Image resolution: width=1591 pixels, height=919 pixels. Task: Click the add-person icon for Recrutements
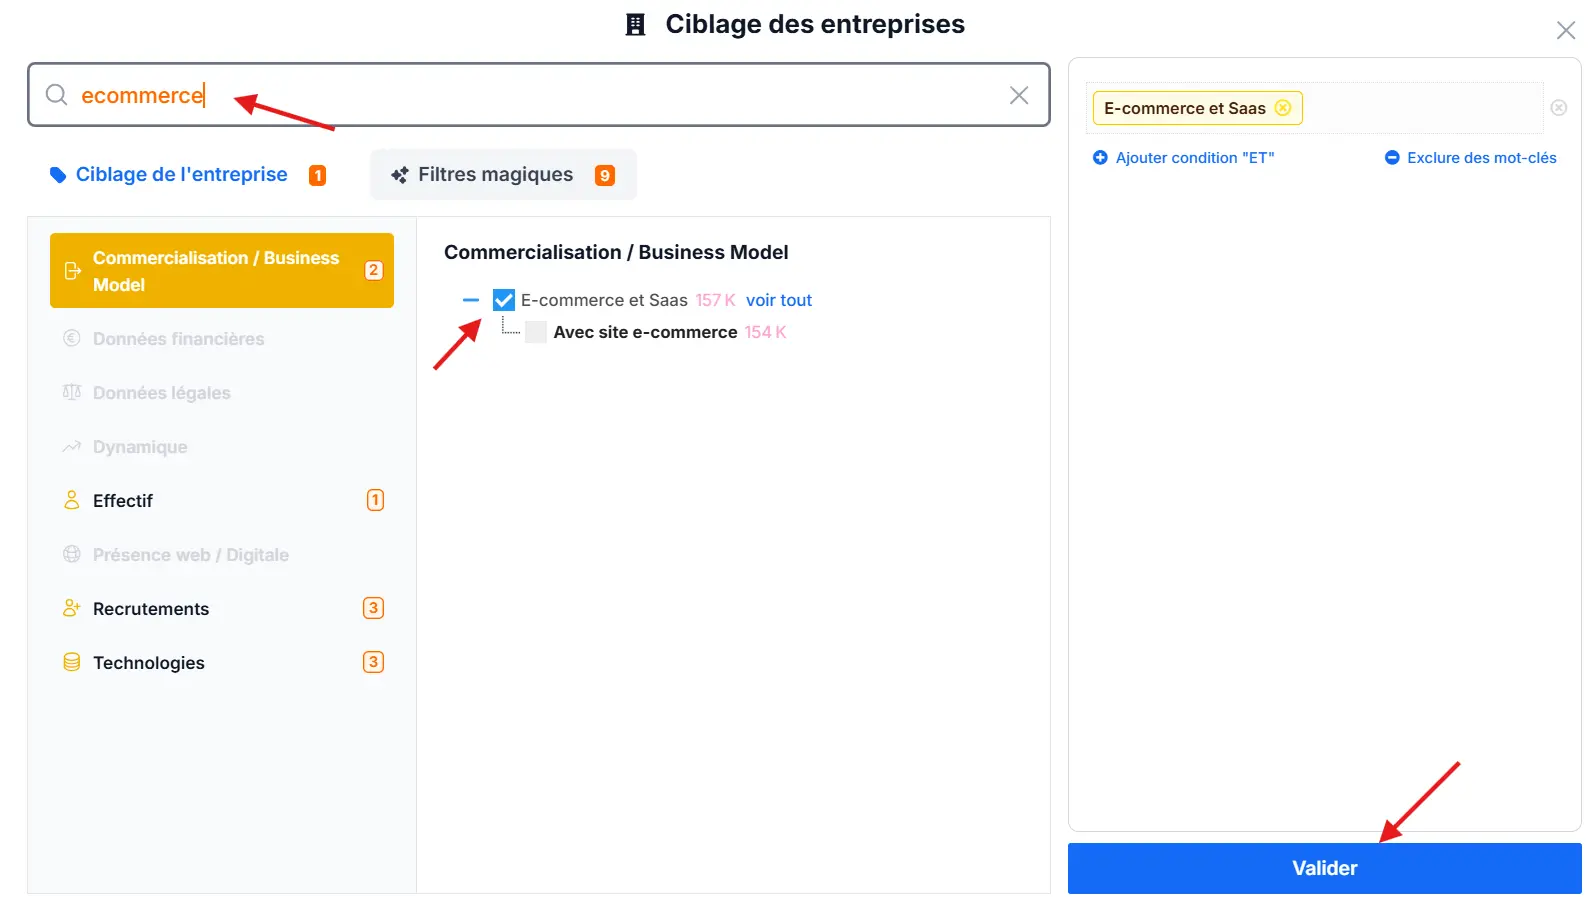tap(72, 608)
